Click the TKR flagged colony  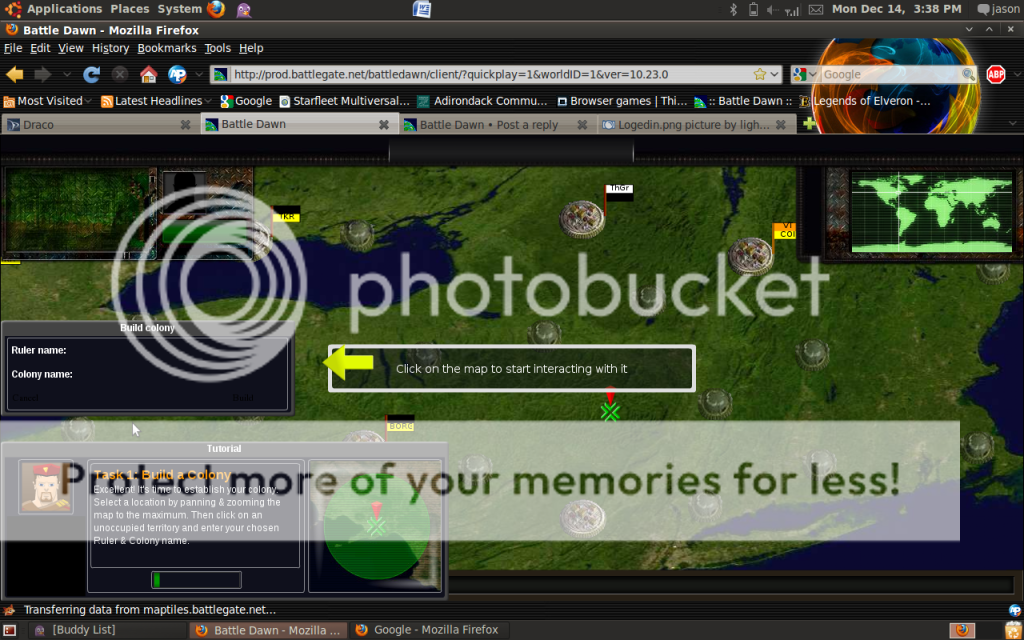click(x=264, y=236)
